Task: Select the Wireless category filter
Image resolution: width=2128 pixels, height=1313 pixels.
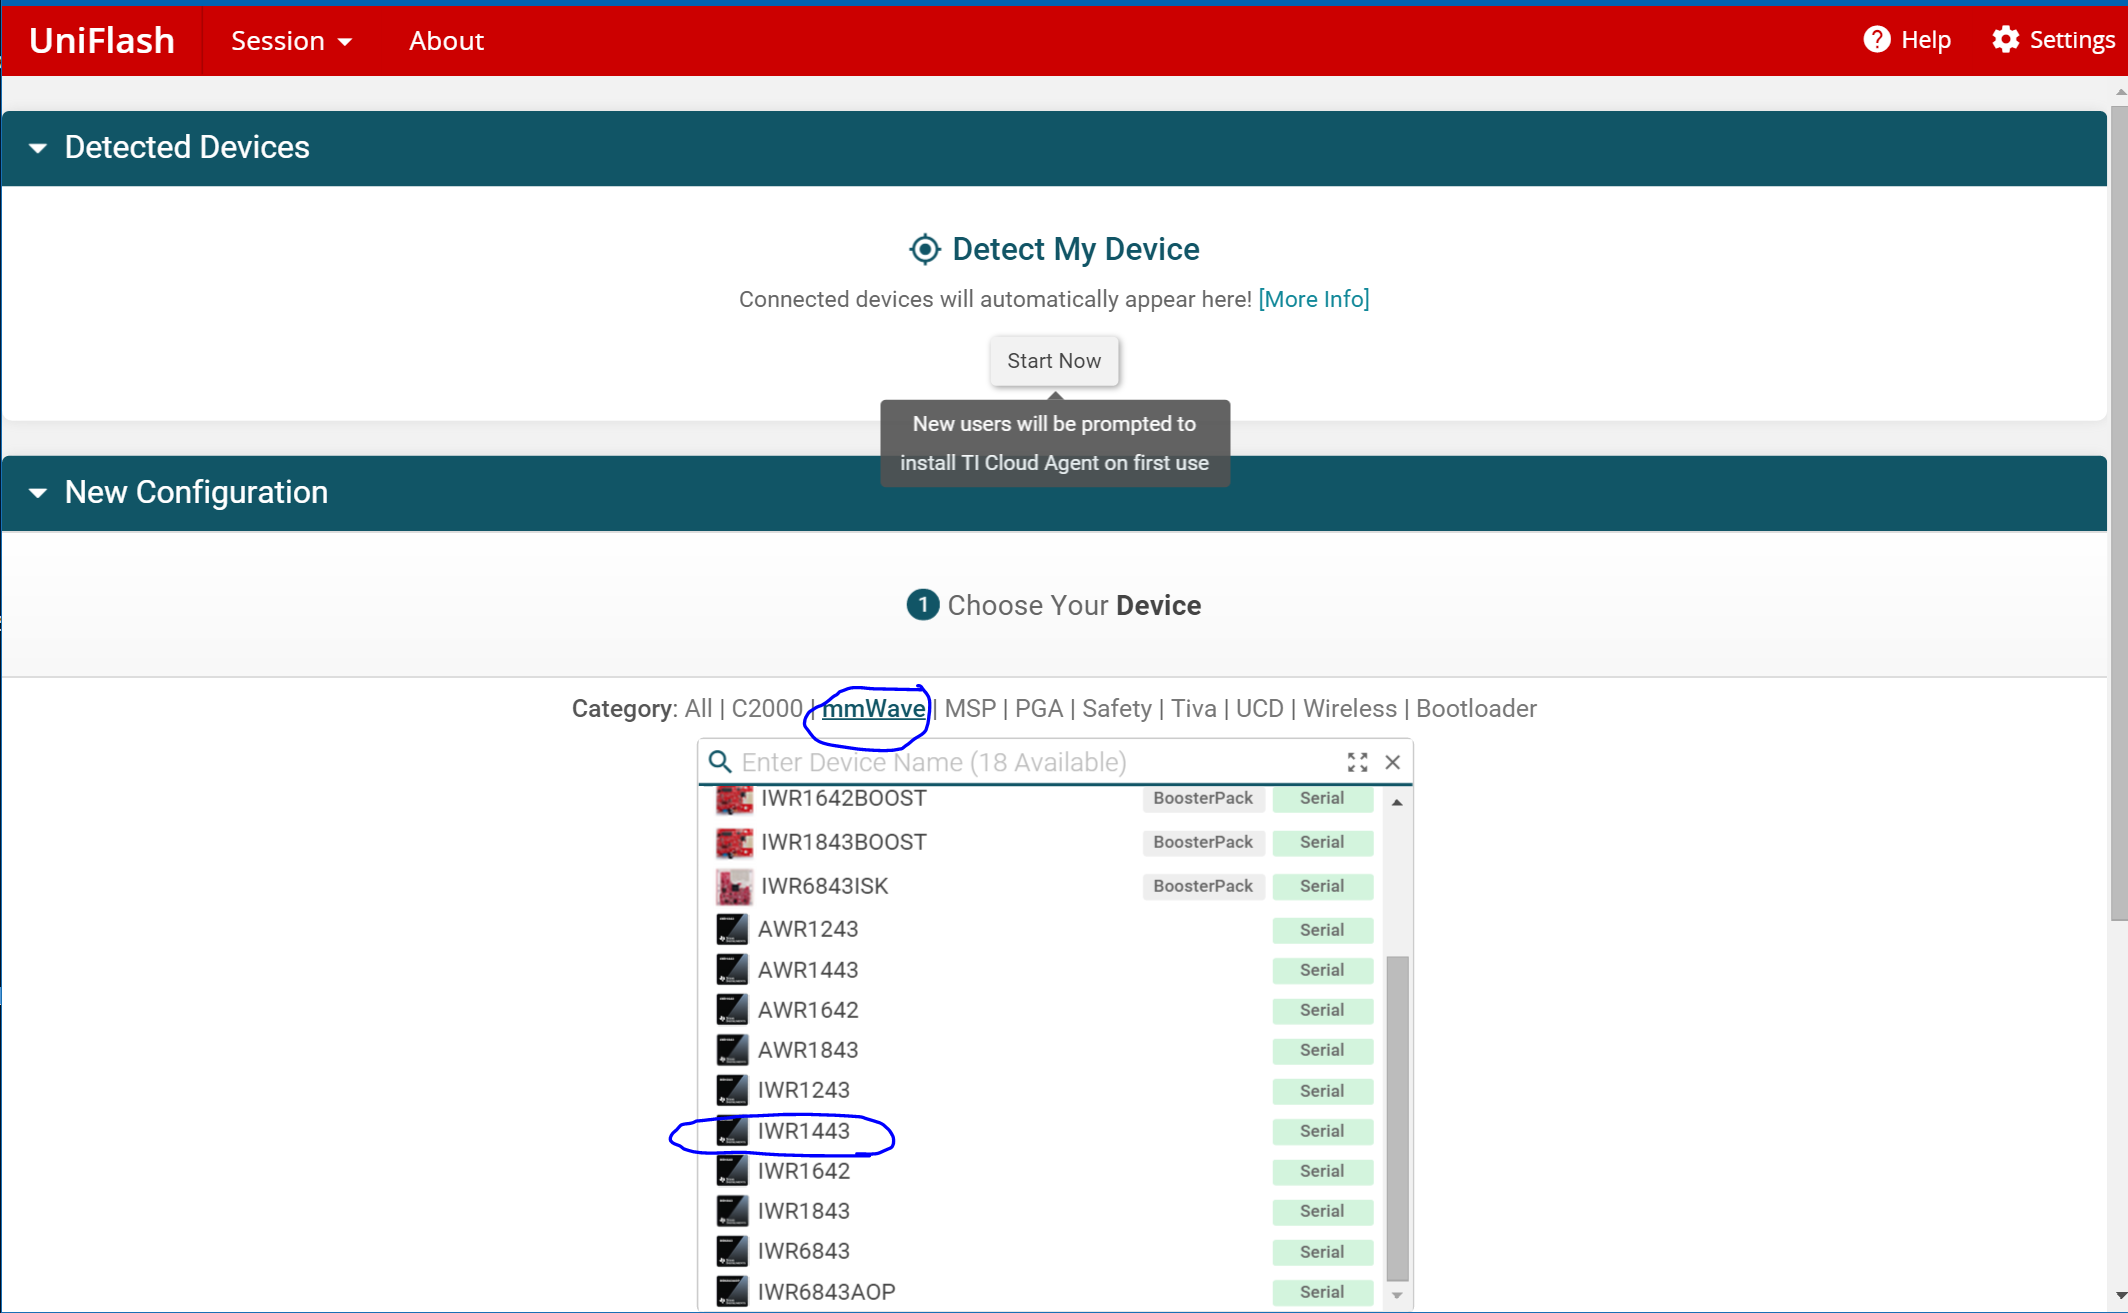Action: 1349,709
